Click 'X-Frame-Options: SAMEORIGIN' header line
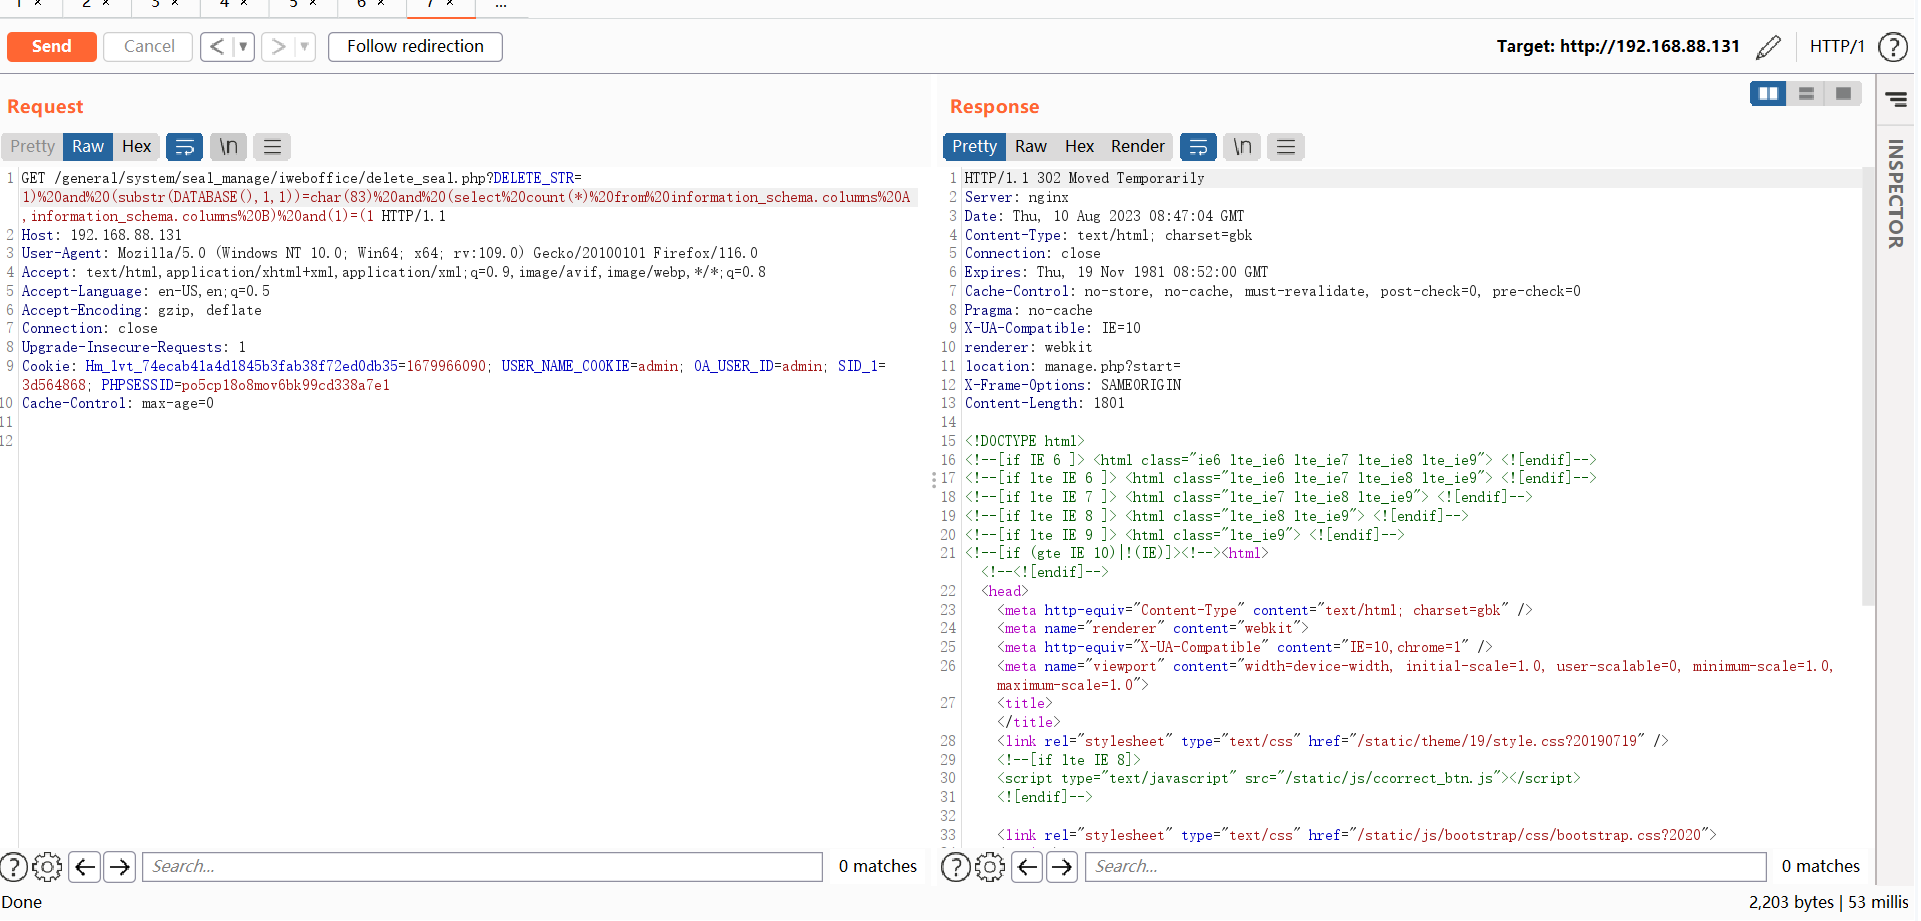The height and width of the screenshot is (921, 1921). (1073, 385)
